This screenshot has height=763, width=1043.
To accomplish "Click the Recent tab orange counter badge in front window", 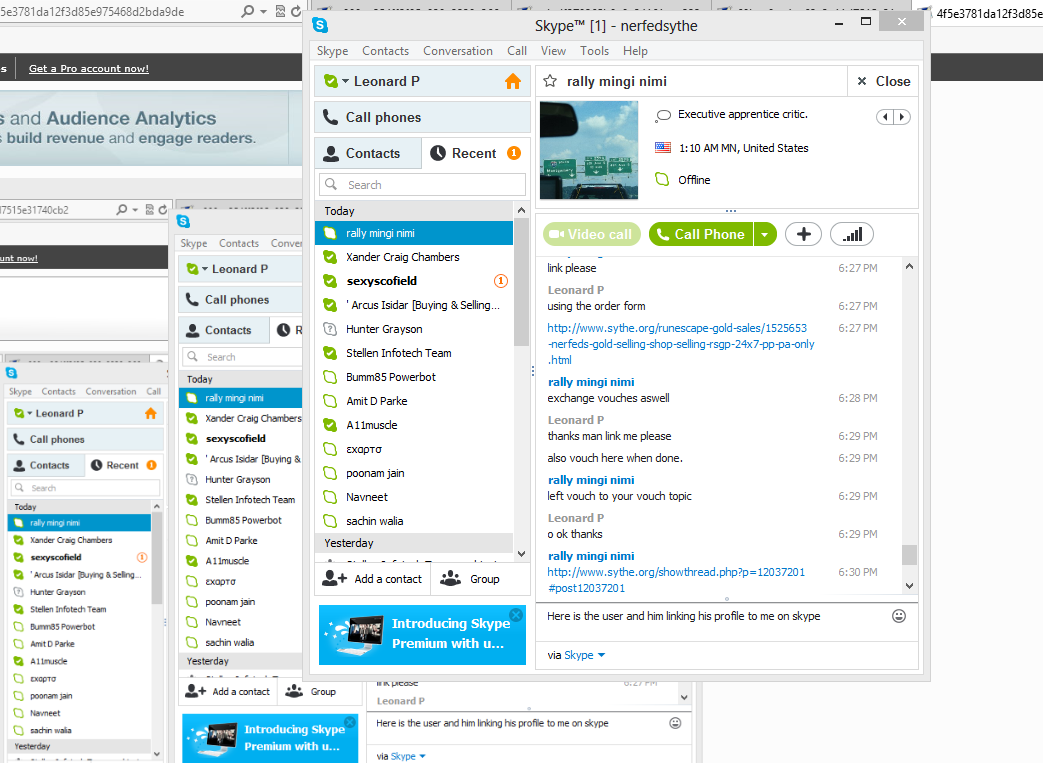I will click(514, 153).
